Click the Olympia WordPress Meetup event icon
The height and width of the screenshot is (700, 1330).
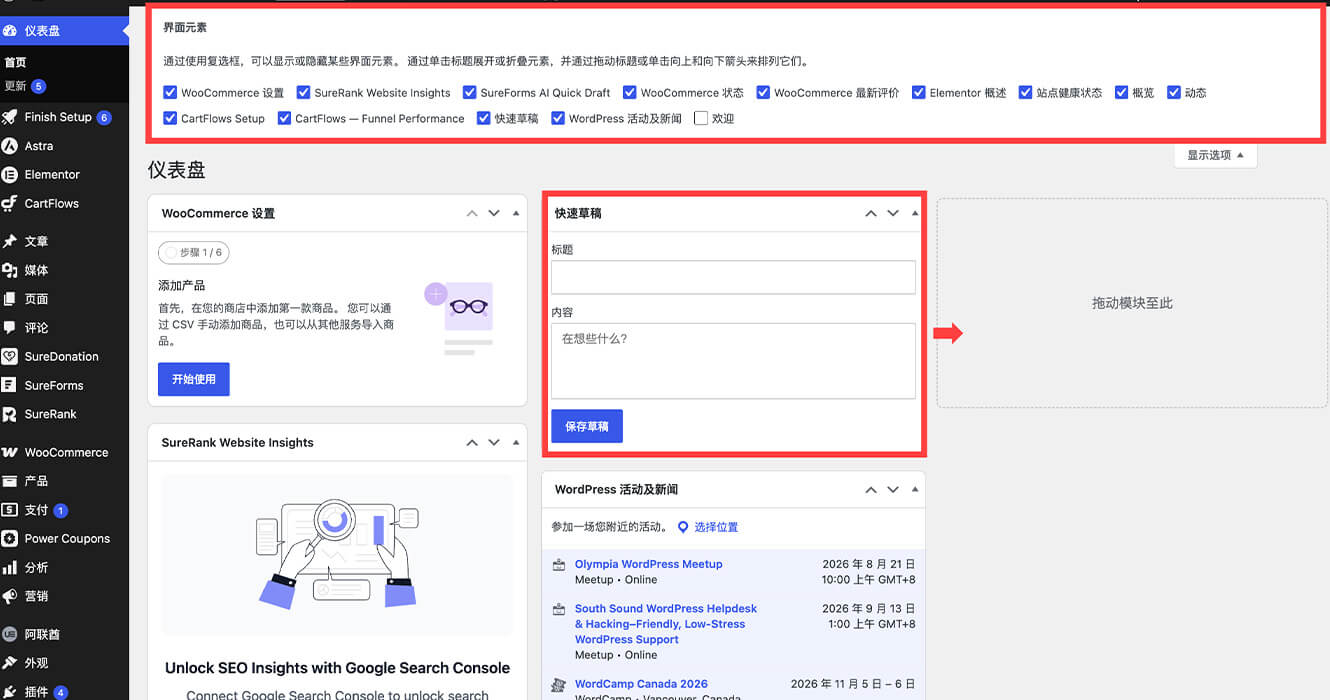tap(559, 565)
